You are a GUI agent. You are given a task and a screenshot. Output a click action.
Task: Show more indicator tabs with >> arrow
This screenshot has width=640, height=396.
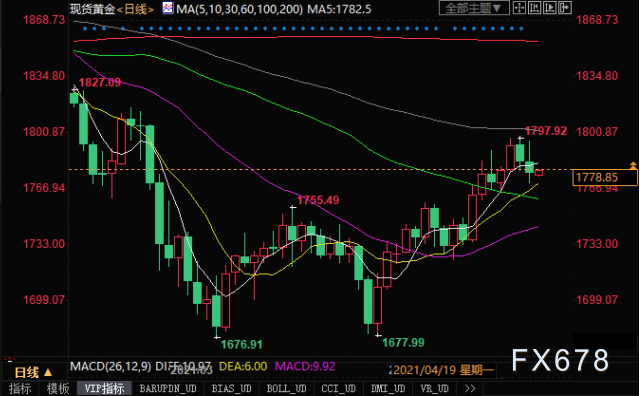coord(470,388)
